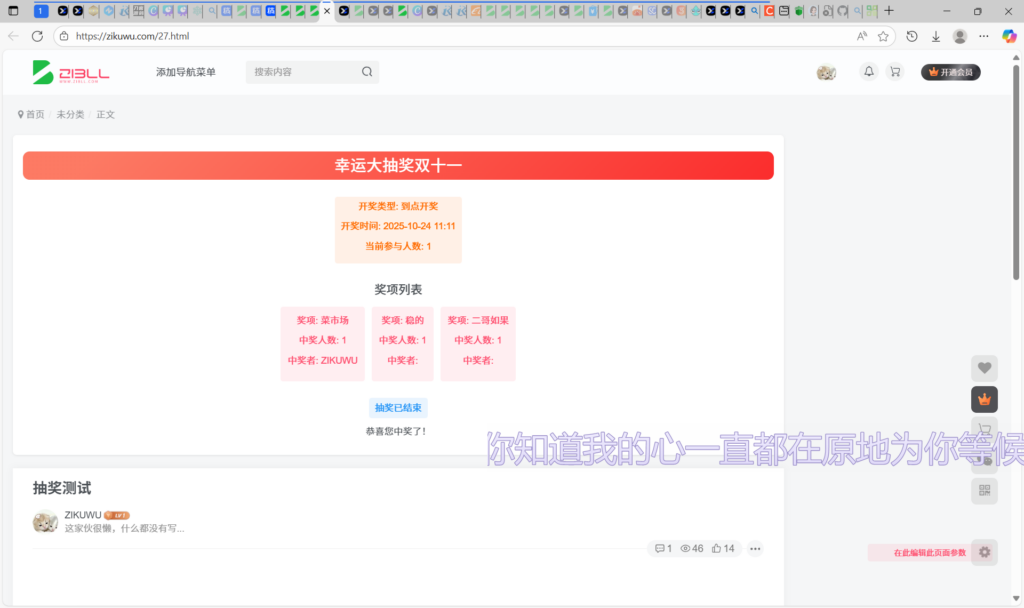Show the QR code floating button
The width and height of the screenshot is (1024, 608).
984,490
